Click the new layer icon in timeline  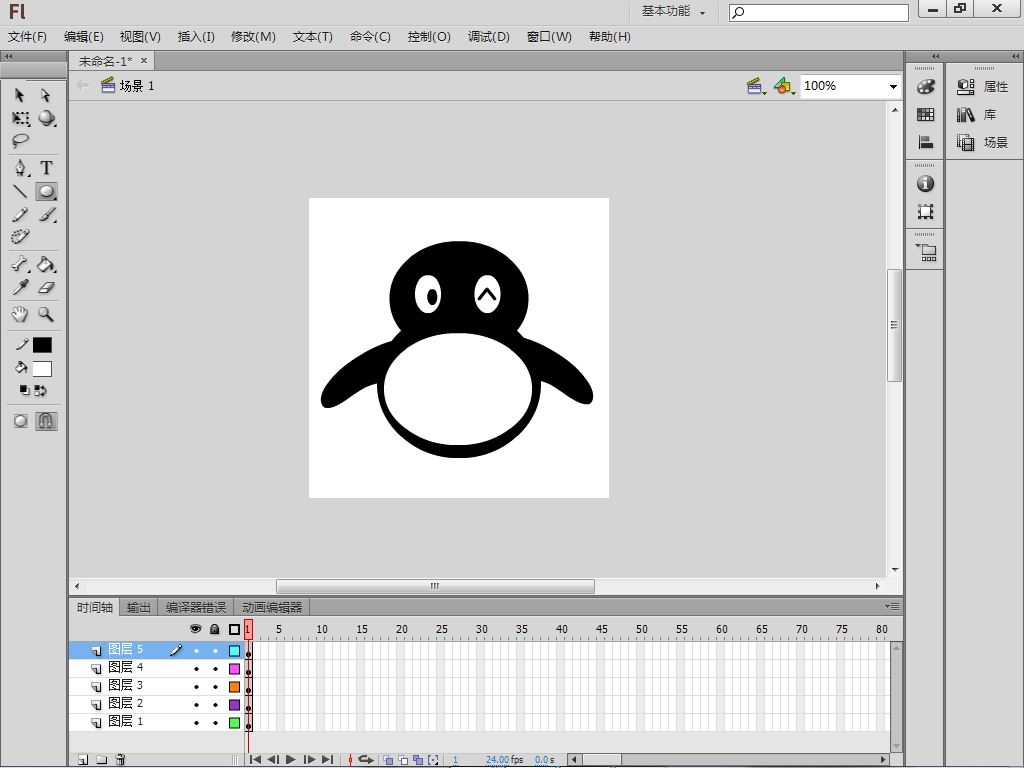tap(83, 760)
